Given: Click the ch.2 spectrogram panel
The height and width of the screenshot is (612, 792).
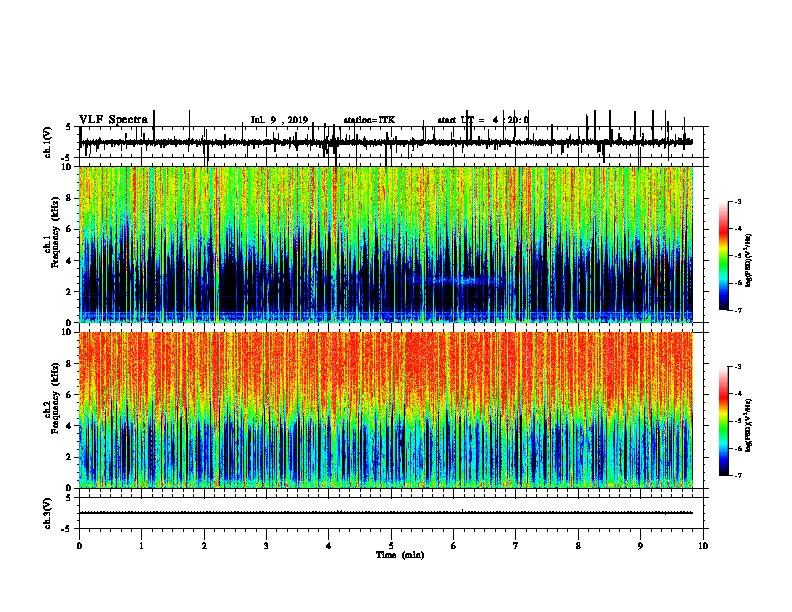Looking at the screenshot, I should click(x=386, y=410).
